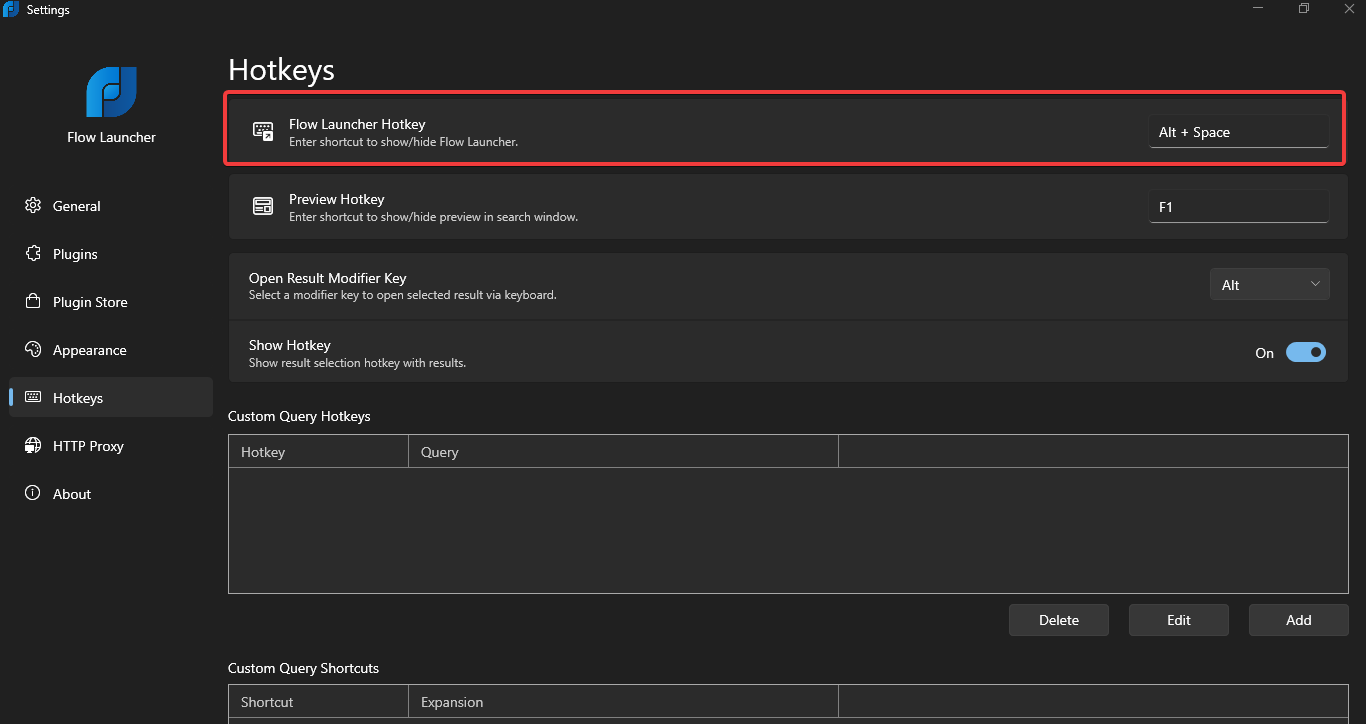Image resolution: width=1366 pixels, height=724 pixels.
Task: Click the 'Custom Query Hotkeys' heading
Action: point(299,416)
